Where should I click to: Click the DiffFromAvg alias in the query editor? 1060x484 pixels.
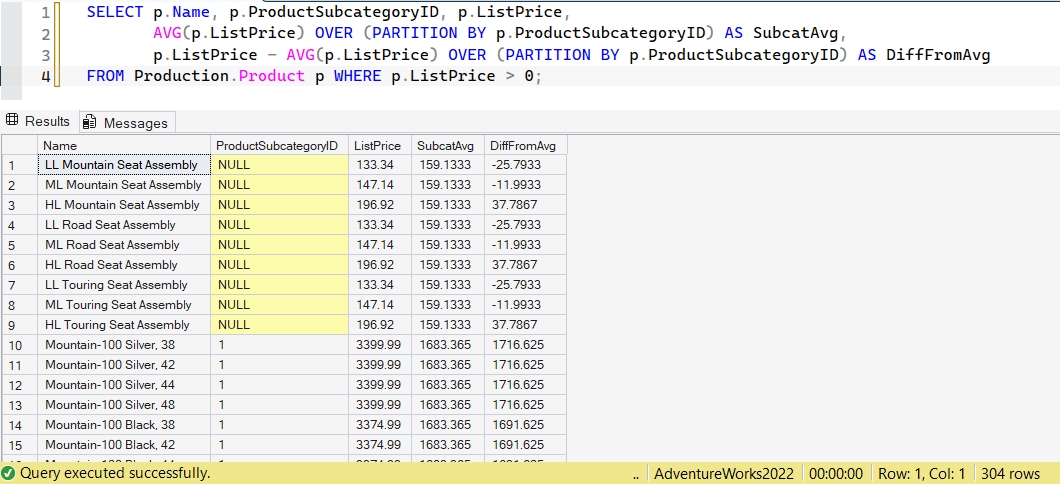pos(938,55)
